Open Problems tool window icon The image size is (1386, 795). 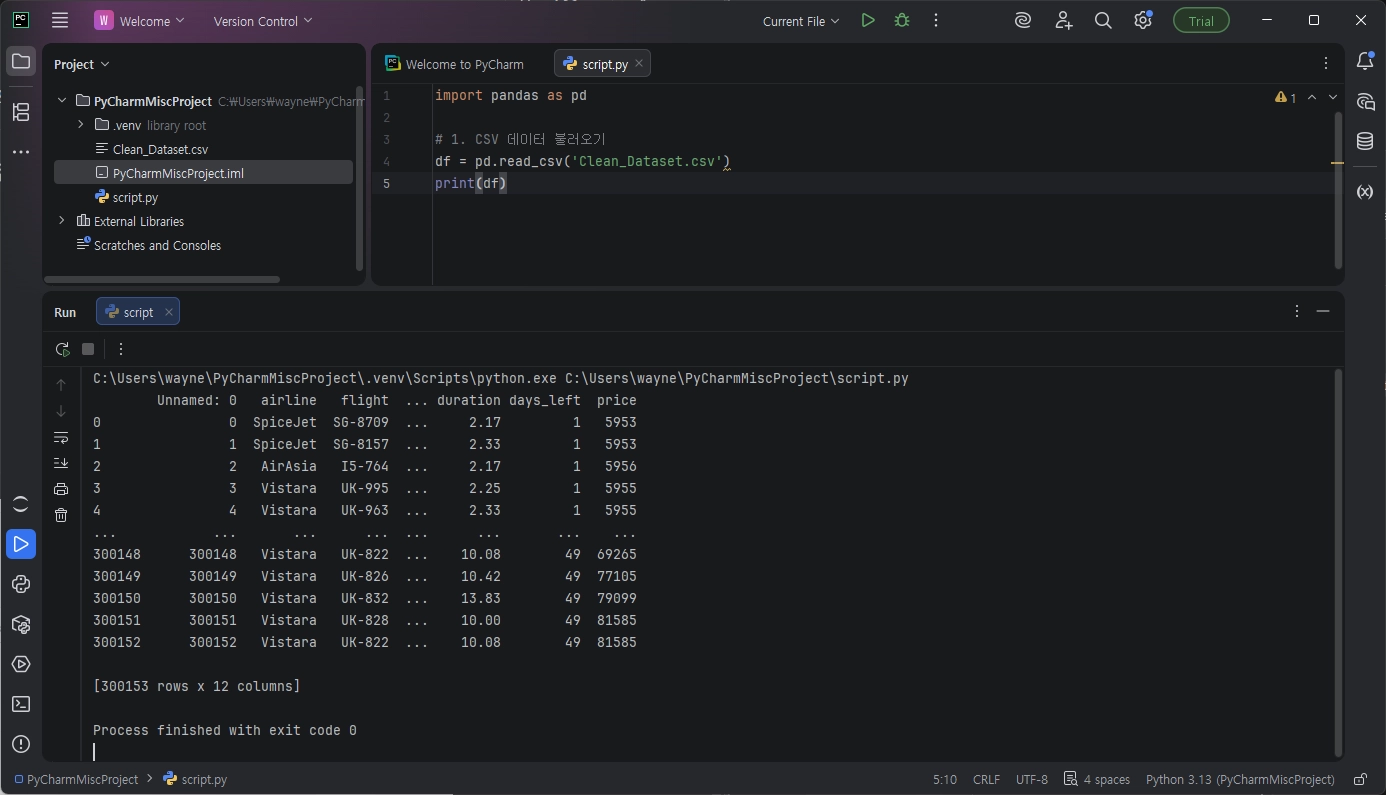click(x=20, y=744)
